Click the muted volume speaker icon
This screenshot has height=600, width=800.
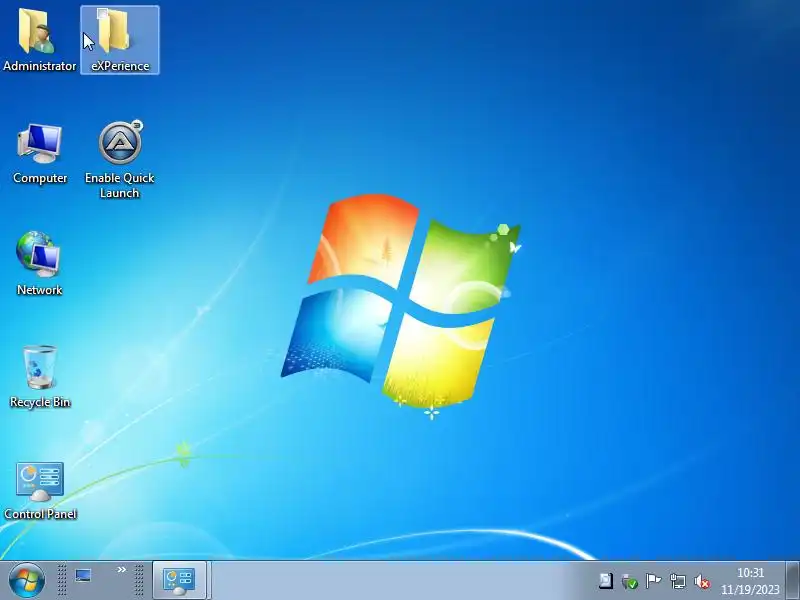point(702,581)
